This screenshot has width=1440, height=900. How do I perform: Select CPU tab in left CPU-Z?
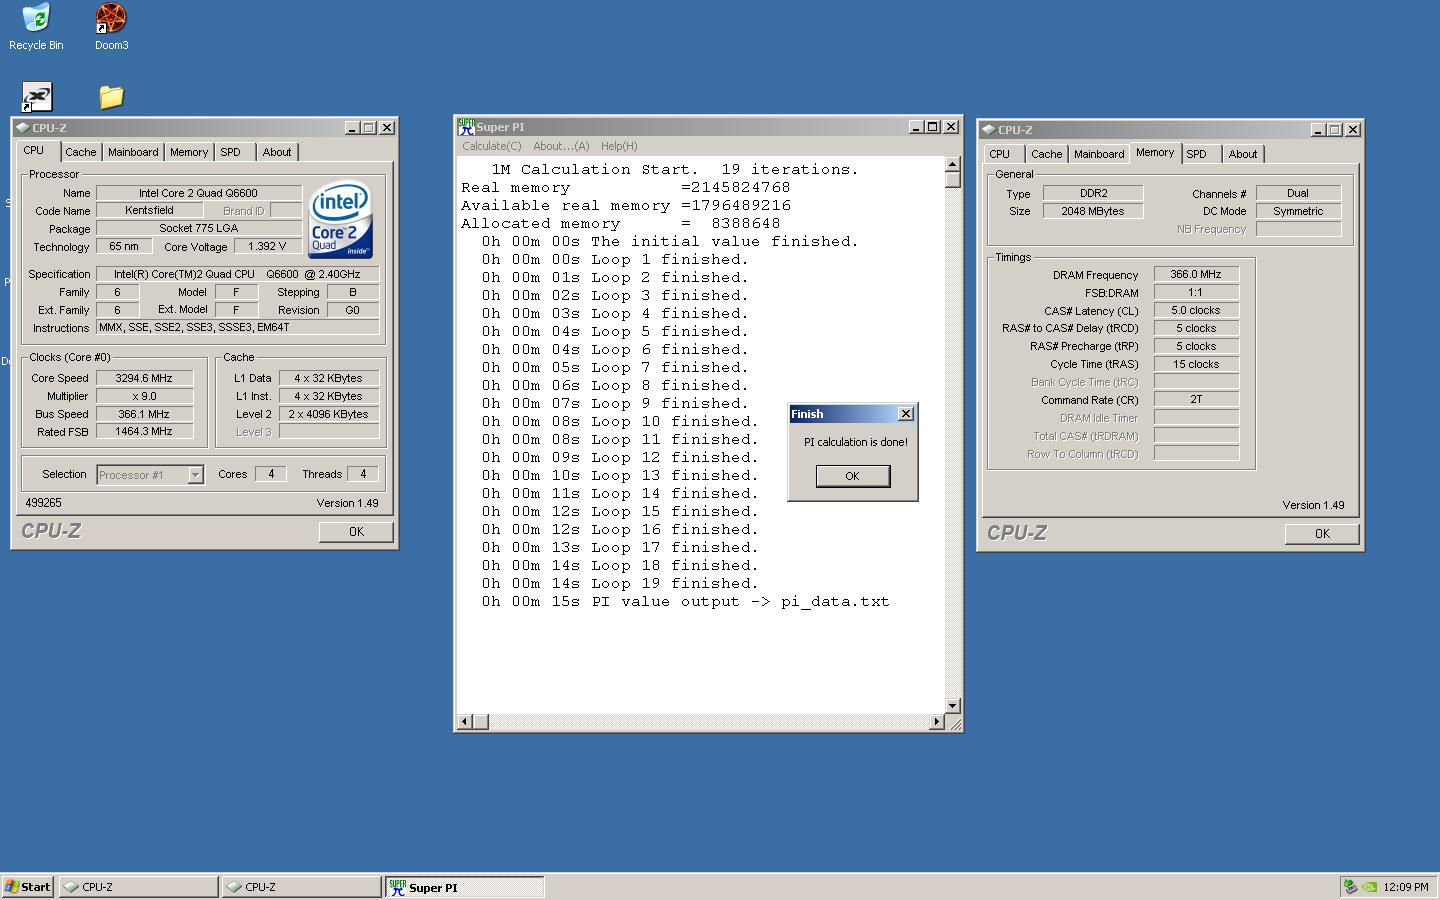pos(34,150)
